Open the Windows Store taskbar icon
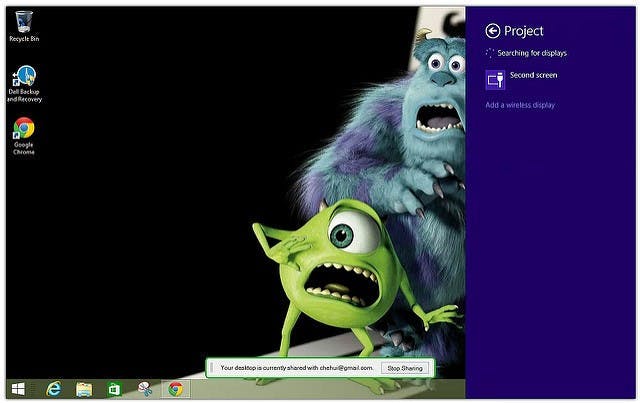The width and height of the screenshot is (640, 403). (114, 389)
